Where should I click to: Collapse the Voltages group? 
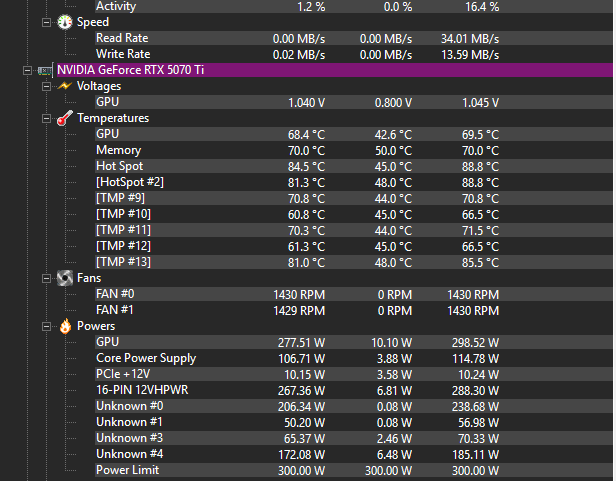click(46, 86)
